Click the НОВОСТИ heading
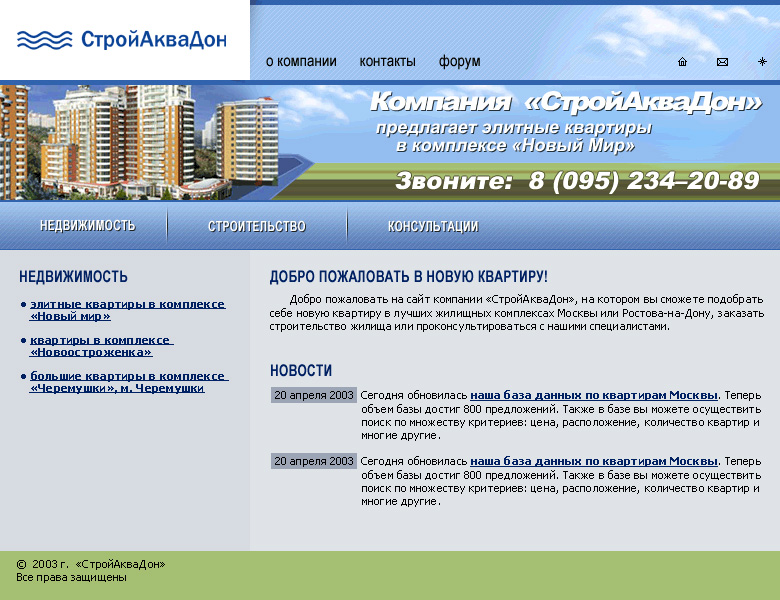The width and height of the screenshot is (780, 600). point(301,371)
